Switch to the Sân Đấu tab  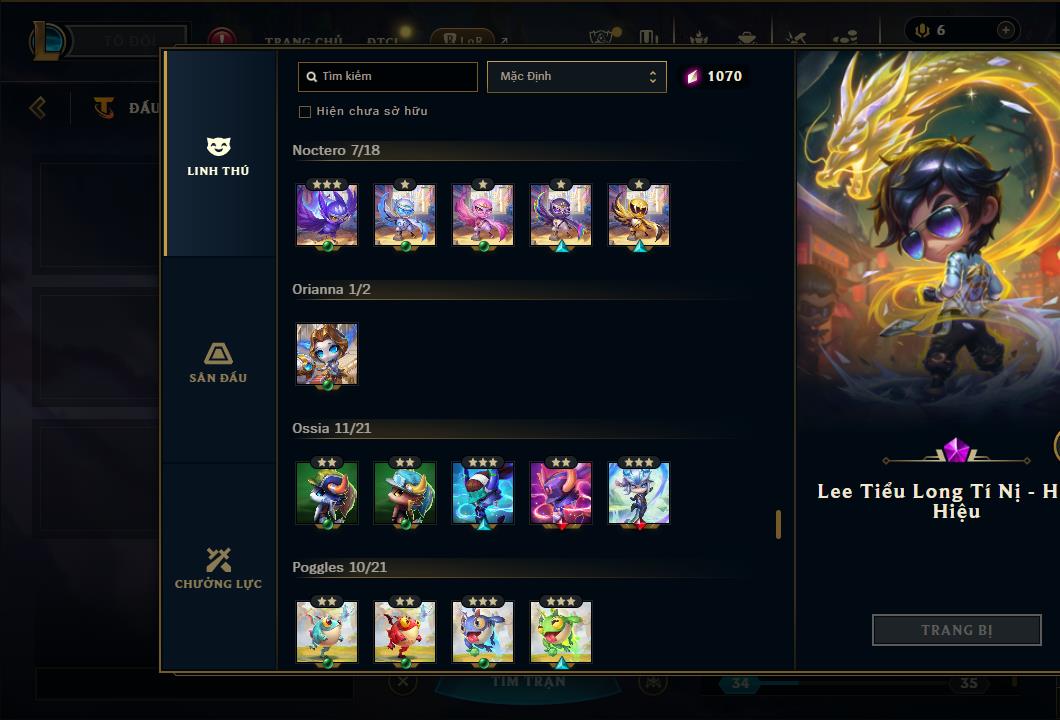click(218, 362)
